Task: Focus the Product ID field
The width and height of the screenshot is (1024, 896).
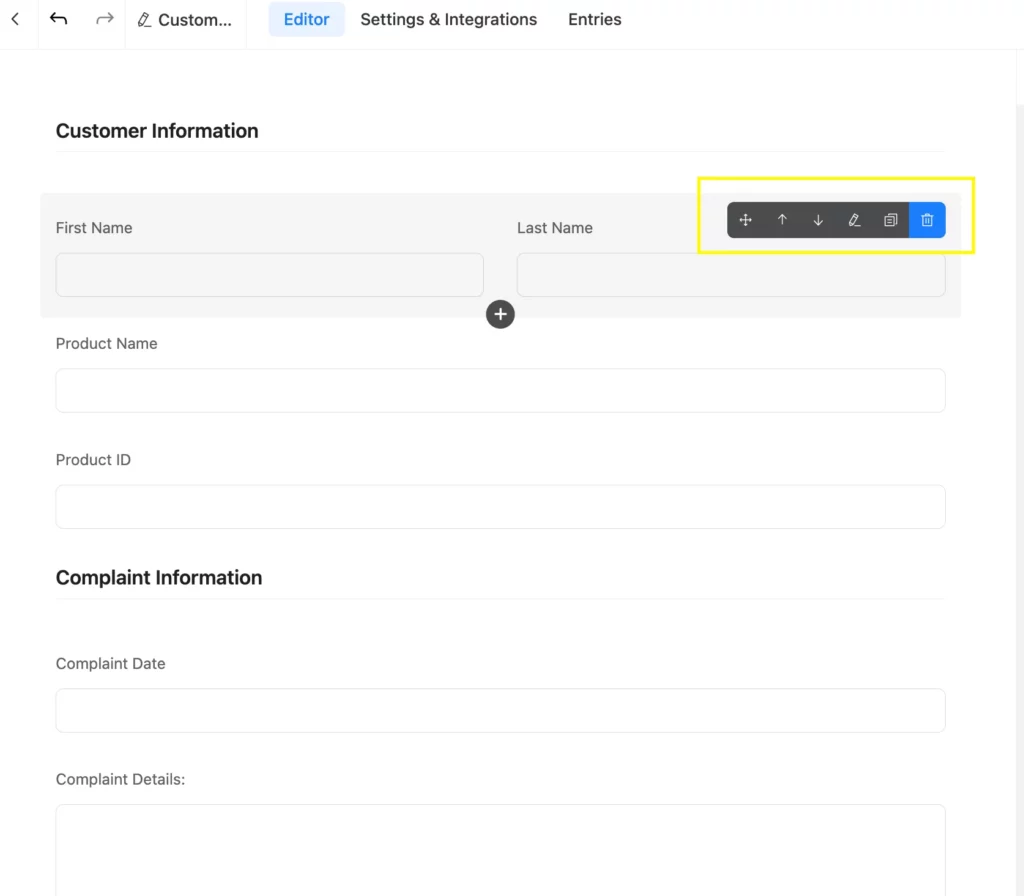Action: click(500, 507)
